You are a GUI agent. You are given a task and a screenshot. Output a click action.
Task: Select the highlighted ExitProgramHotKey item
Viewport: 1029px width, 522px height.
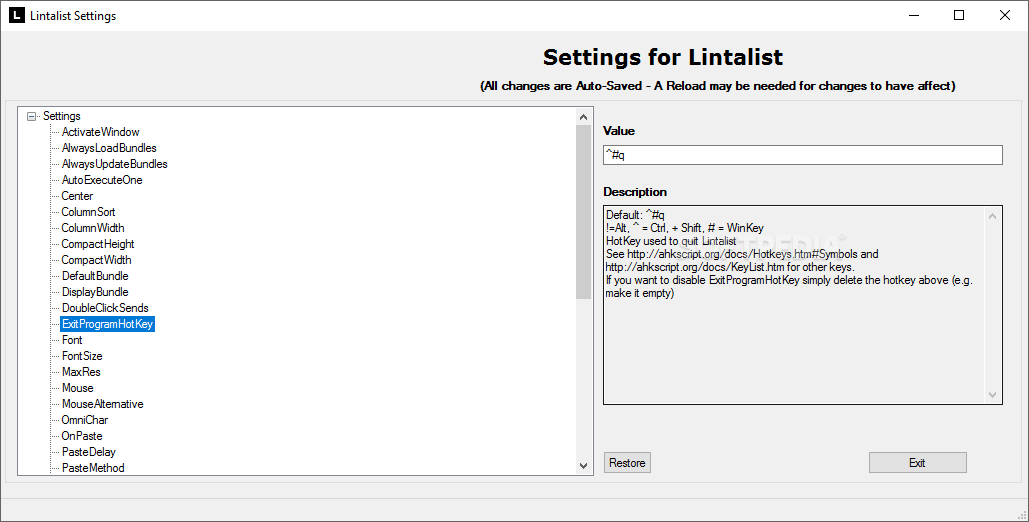(108, 324)
